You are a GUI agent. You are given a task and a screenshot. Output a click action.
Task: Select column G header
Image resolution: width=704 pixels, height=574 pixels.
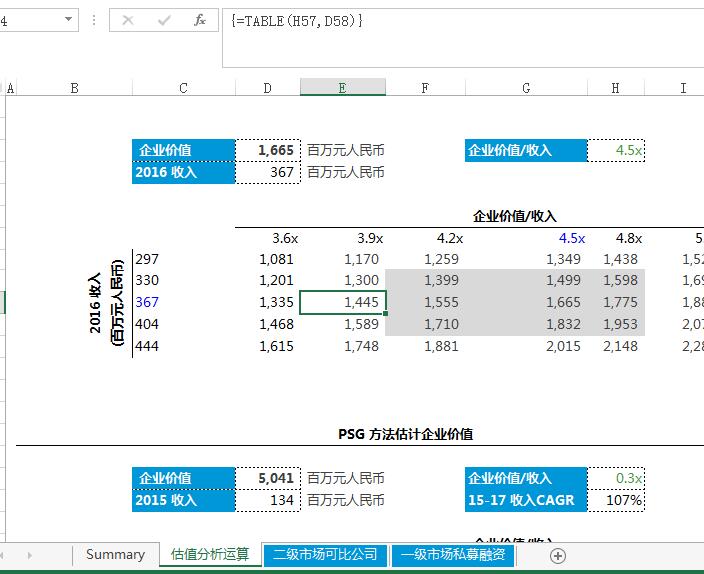[526, 88]
